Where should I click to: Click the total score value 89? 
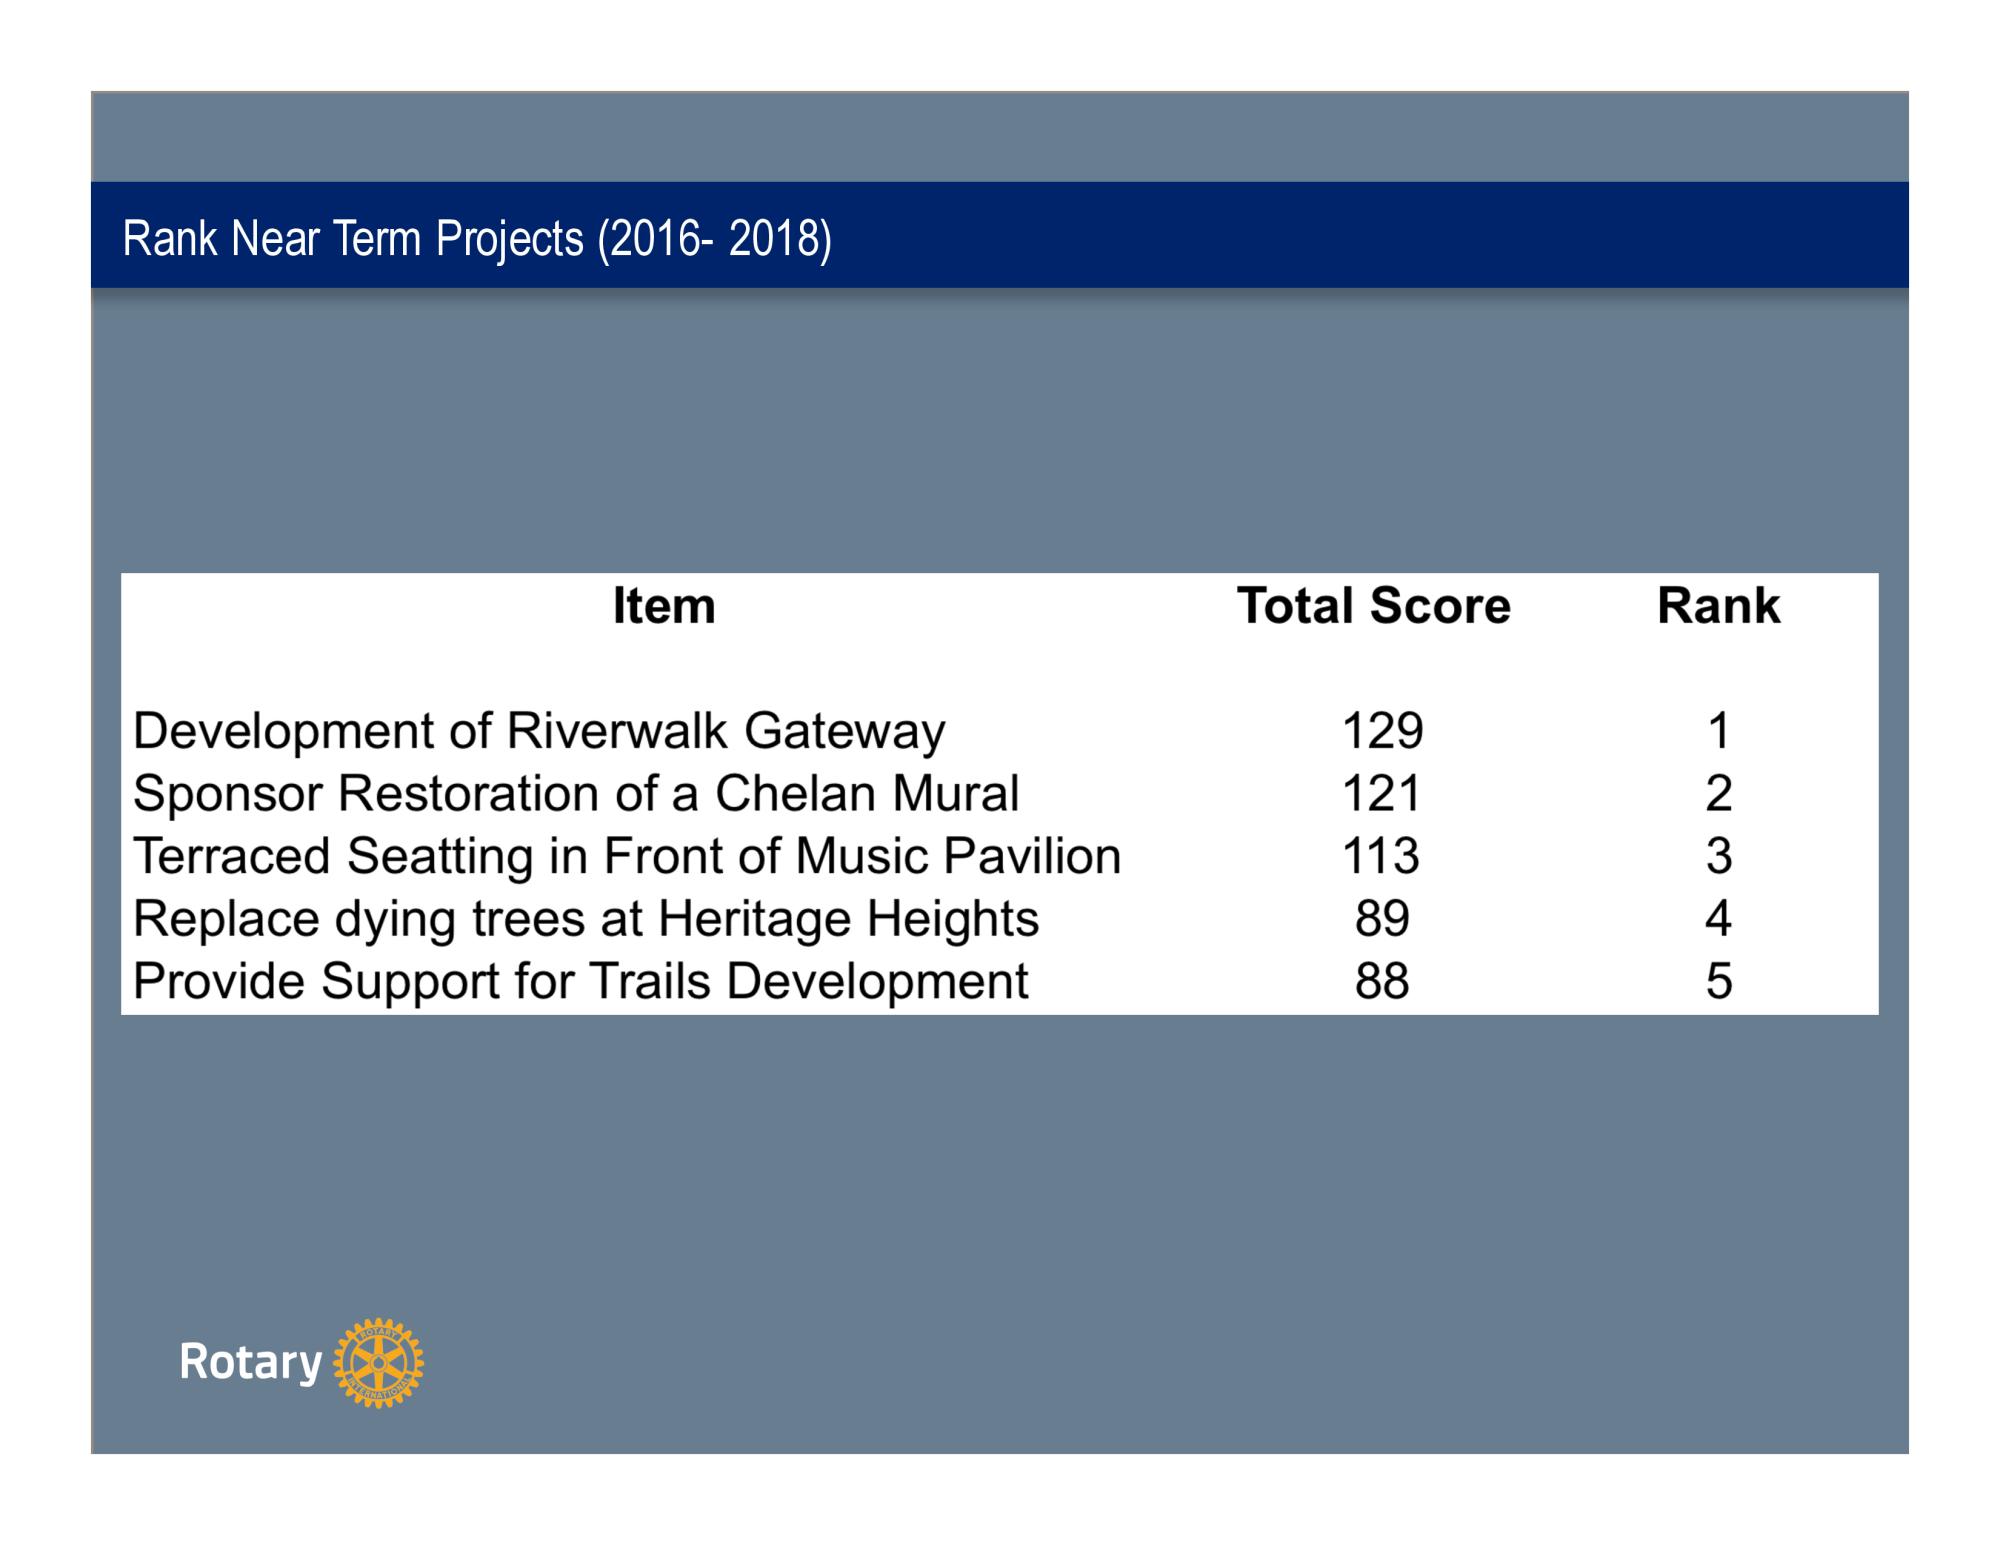point(1382,919)
